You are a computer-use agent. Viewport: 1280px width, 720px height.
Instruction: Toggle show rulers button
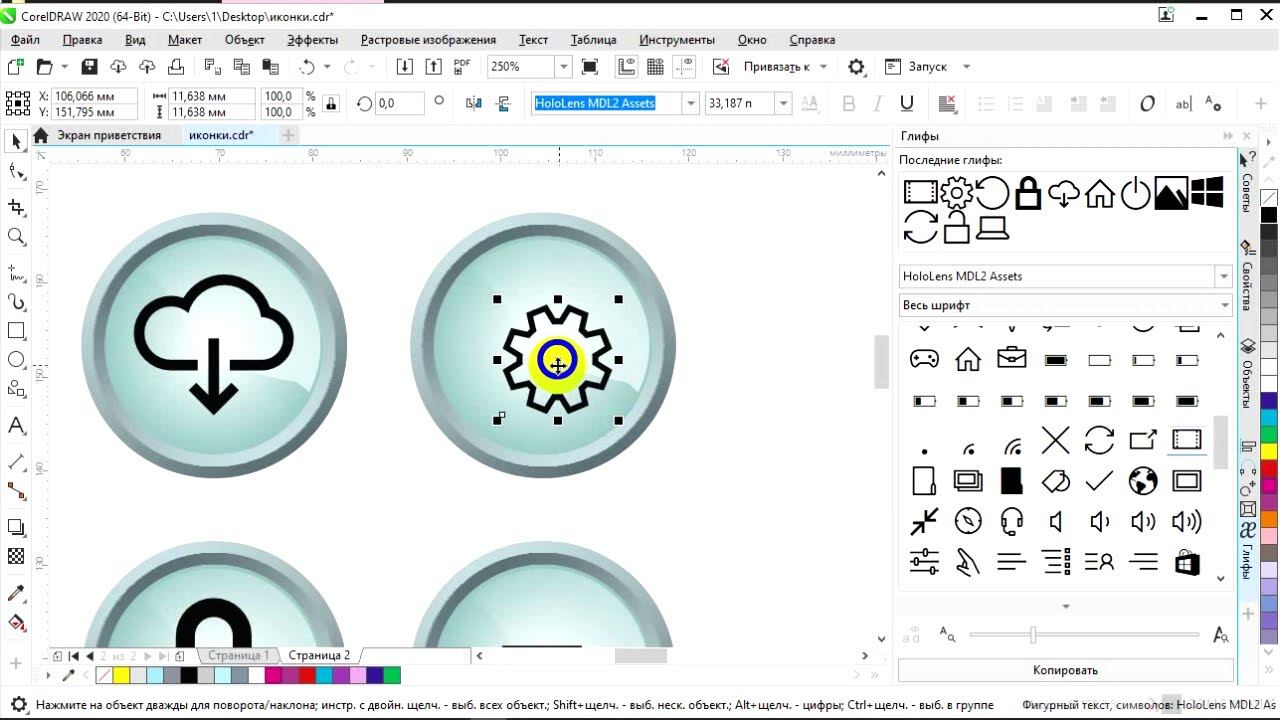click(626, 67)
